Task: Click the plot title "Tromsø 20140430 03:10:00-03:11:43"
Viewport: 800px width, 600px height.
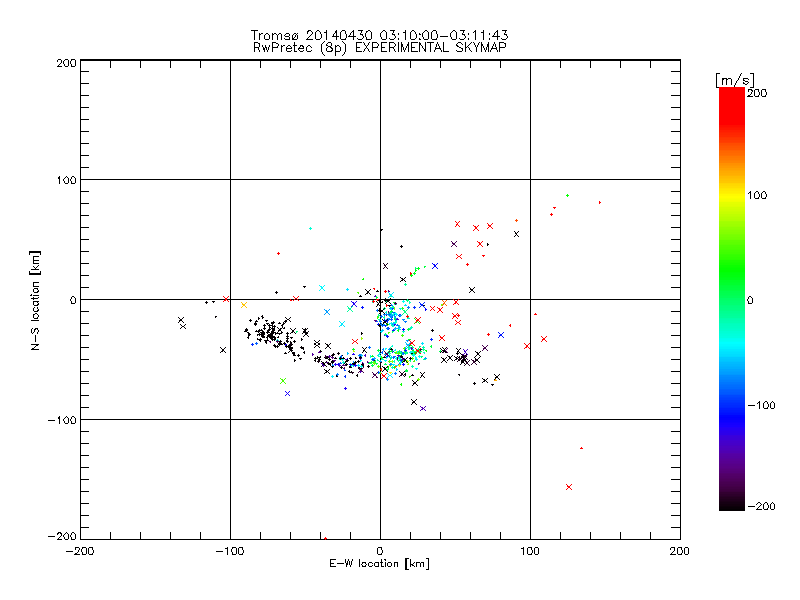Action: click(379, 35)
